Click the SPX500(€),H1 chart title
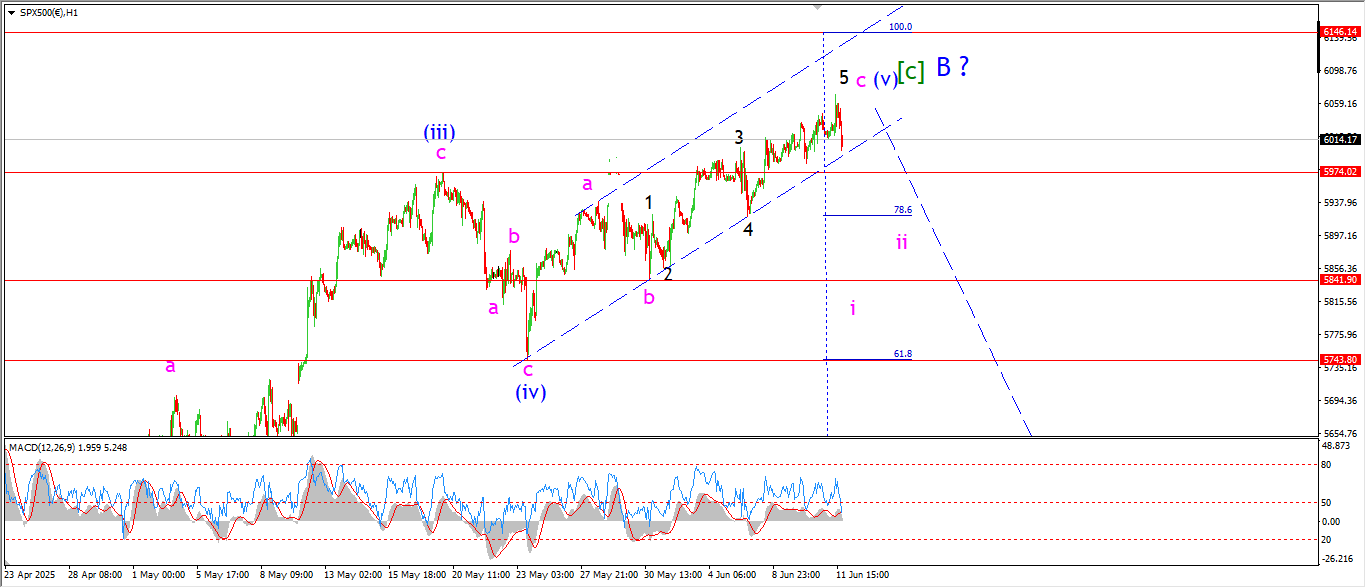Viewport: 1366px width, 588px height. tap(49, 13)
